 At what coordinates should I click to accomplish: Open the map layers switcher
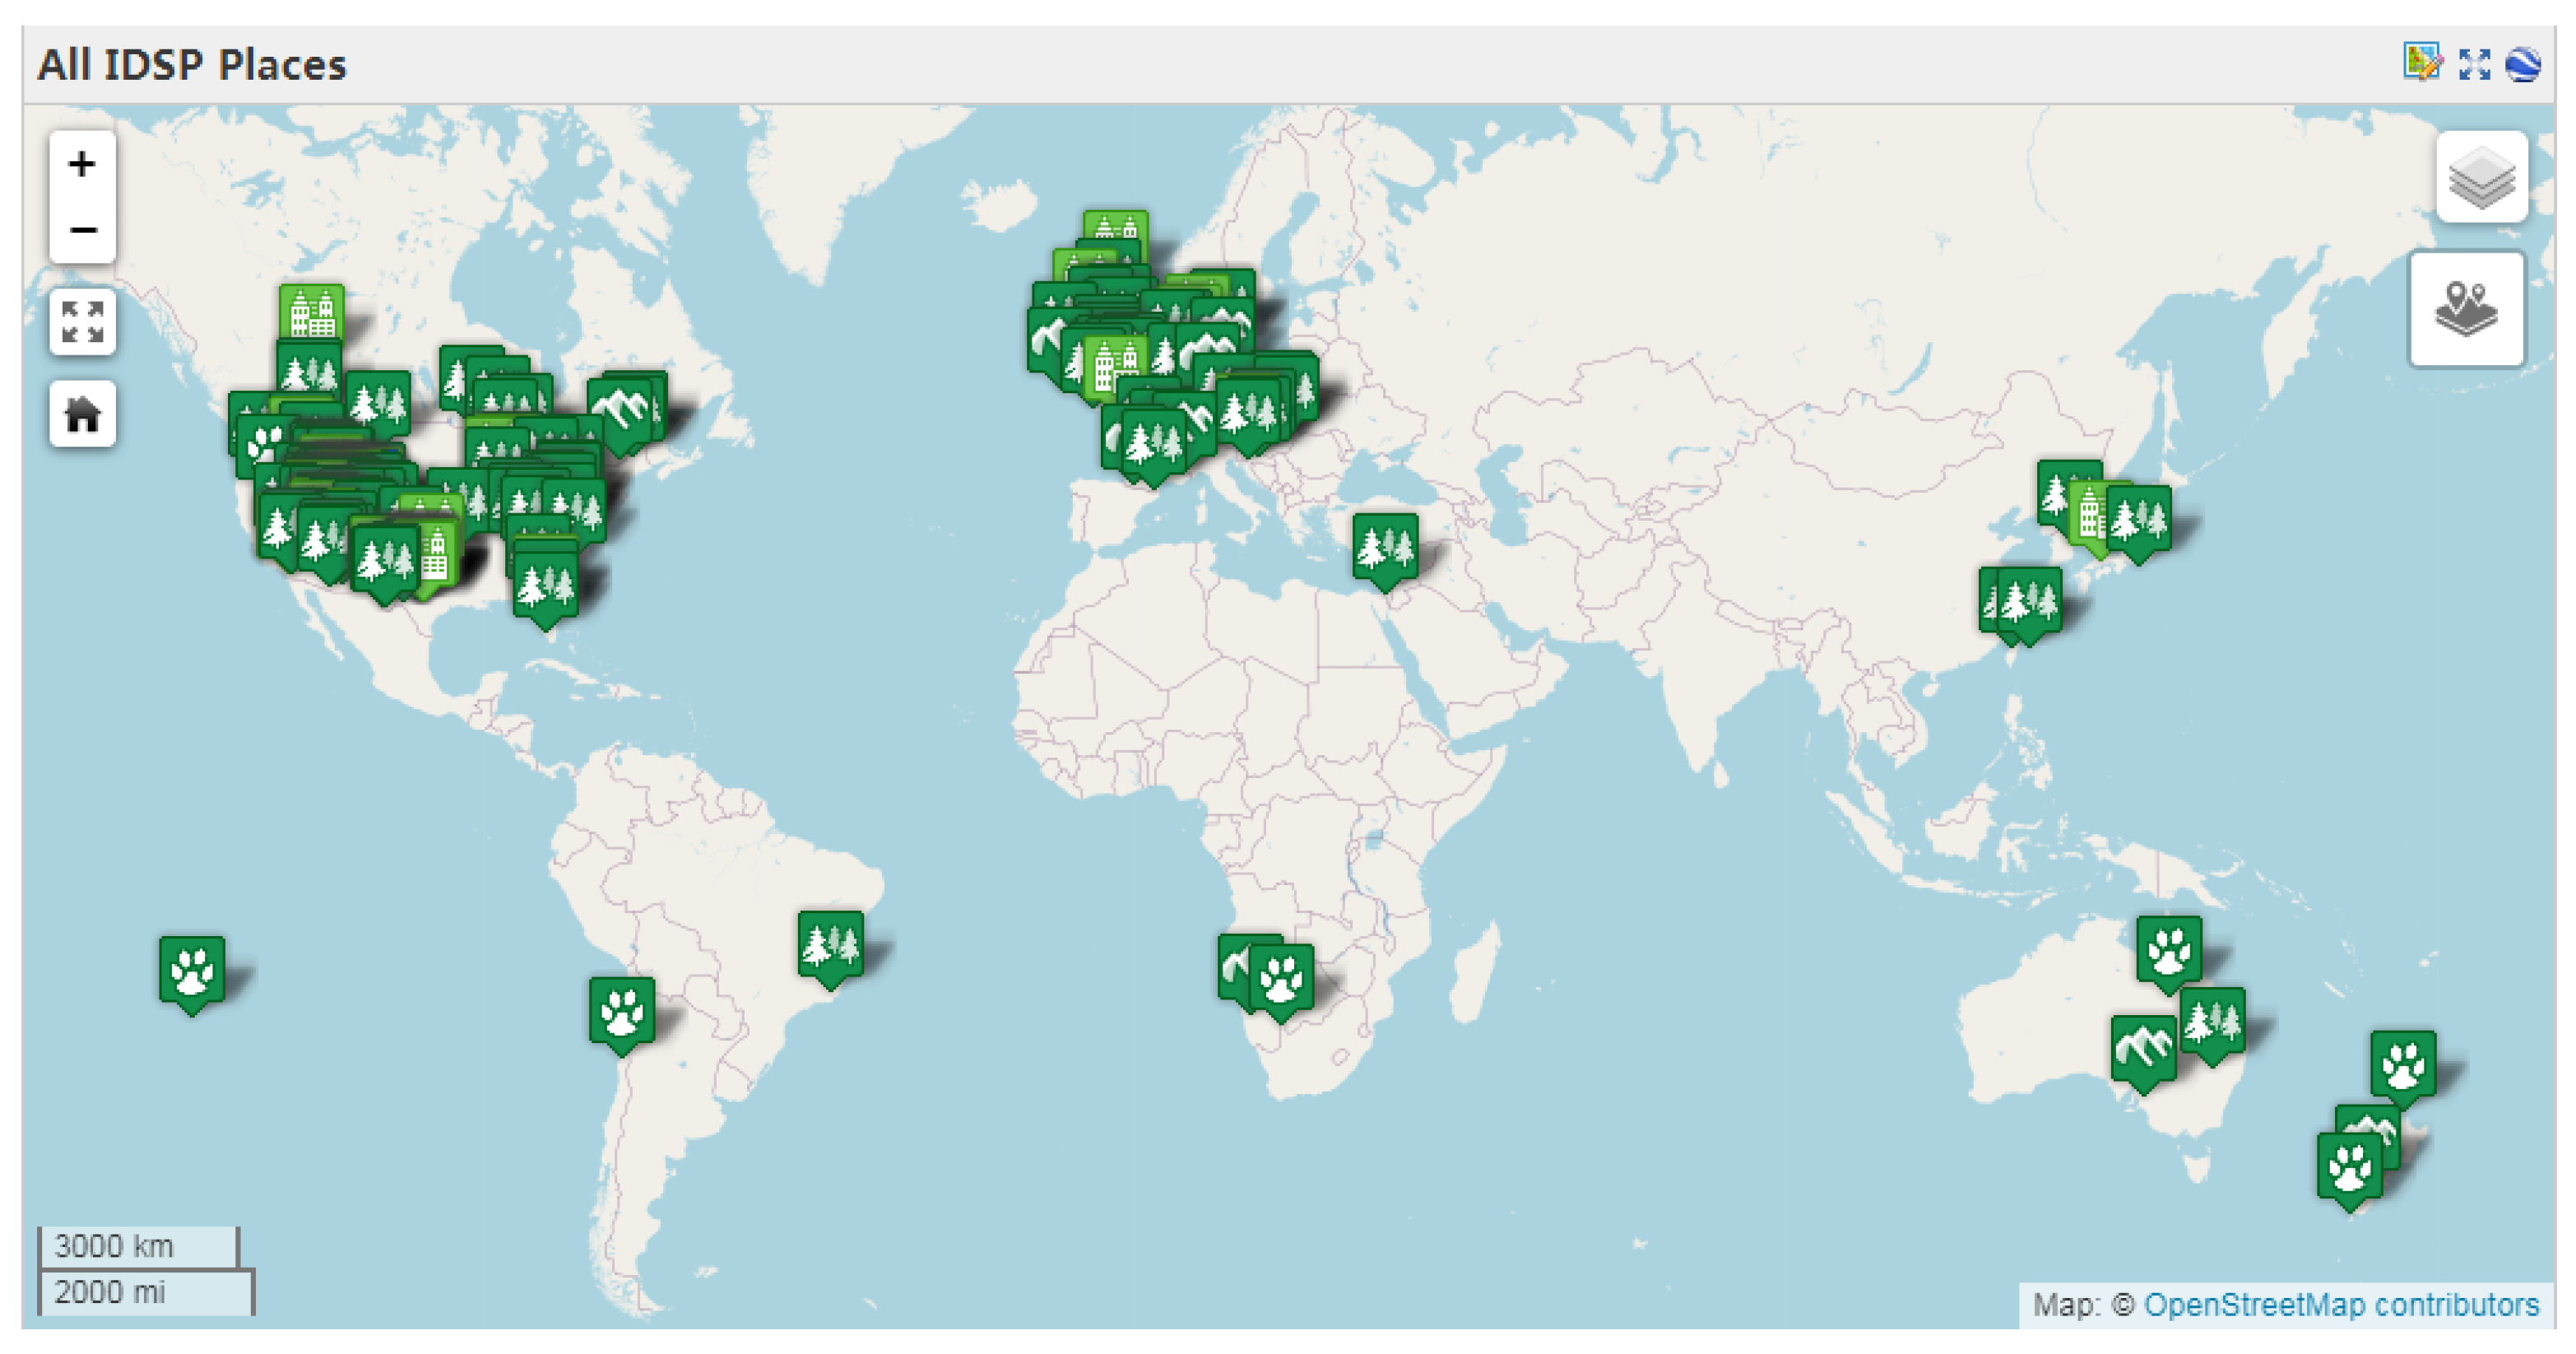point(2481,178)
